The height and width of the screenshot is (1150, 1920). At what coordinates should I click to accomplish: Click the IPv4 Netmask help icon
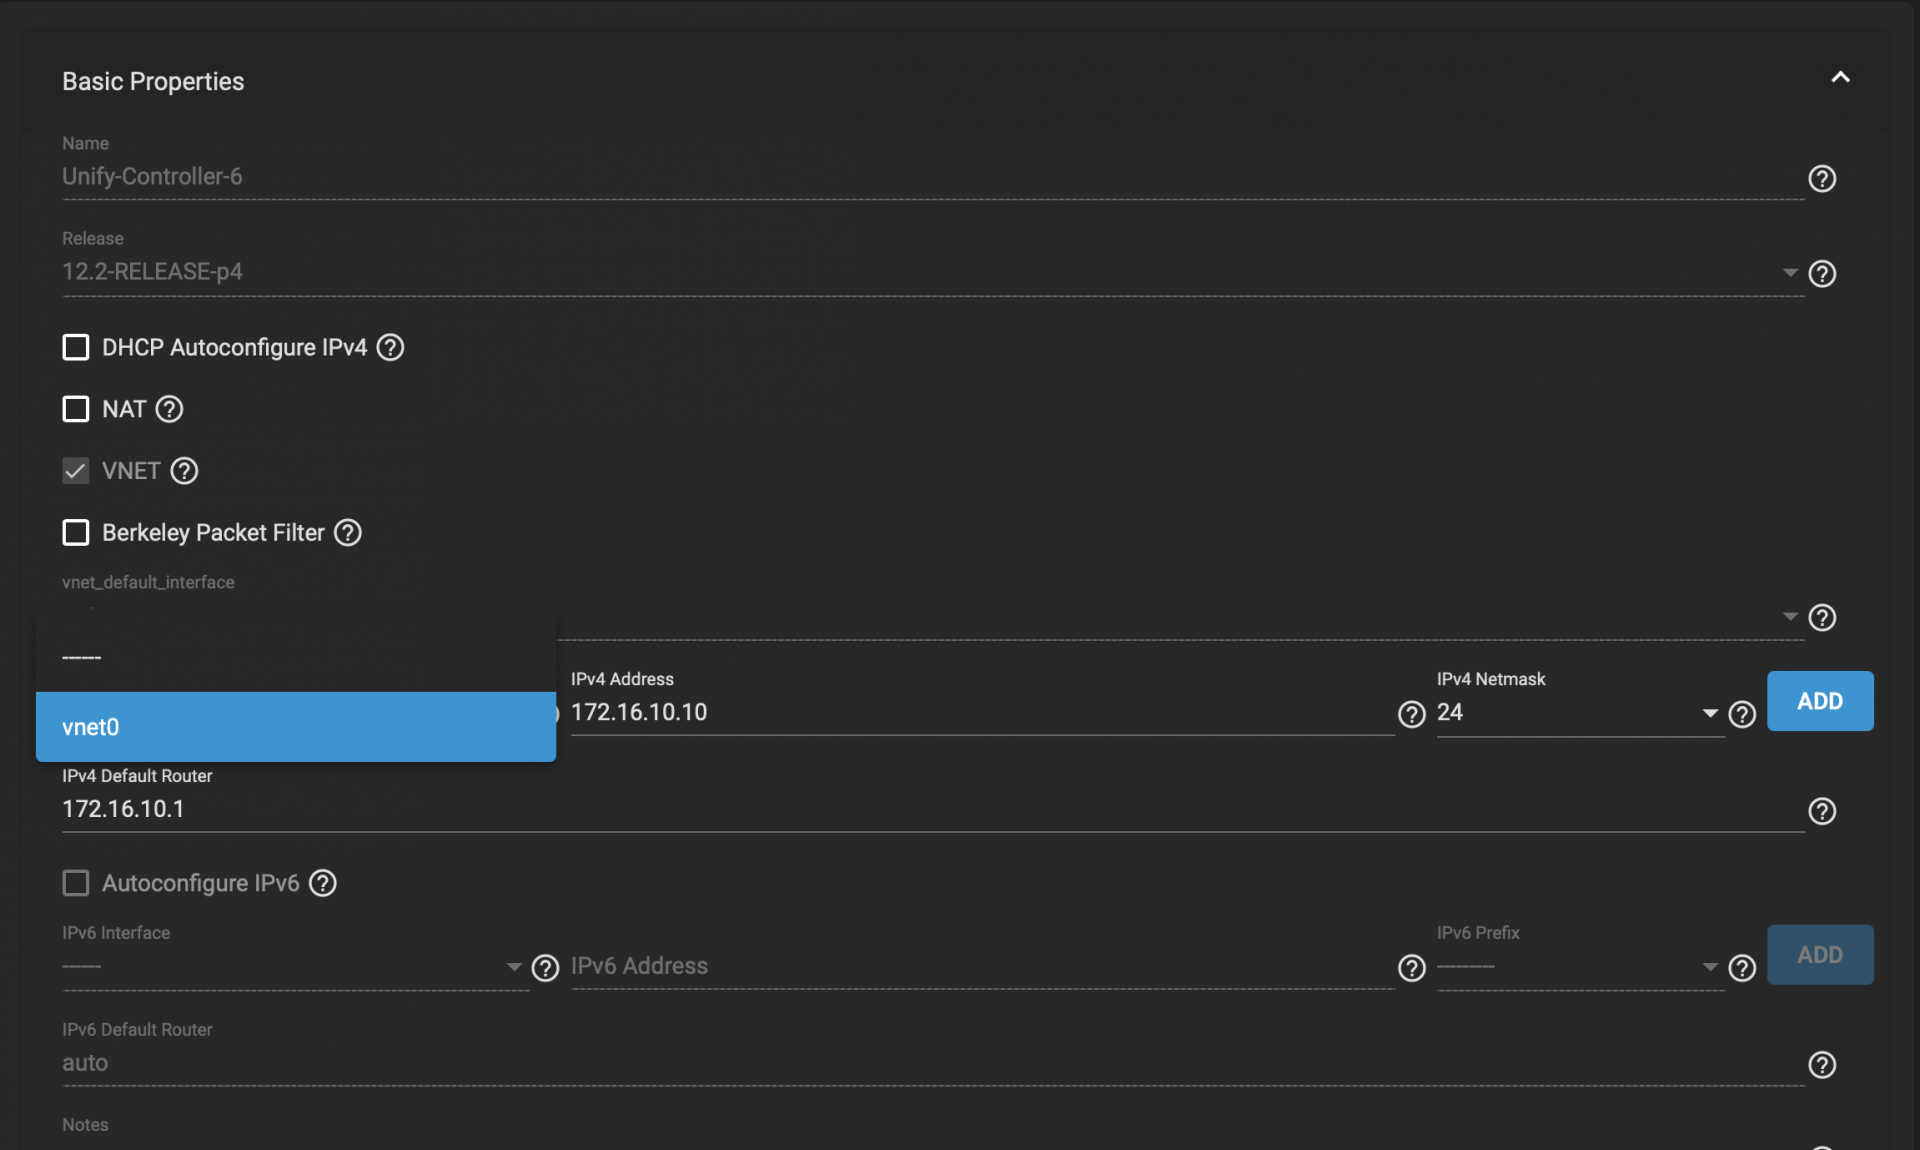1742,714
